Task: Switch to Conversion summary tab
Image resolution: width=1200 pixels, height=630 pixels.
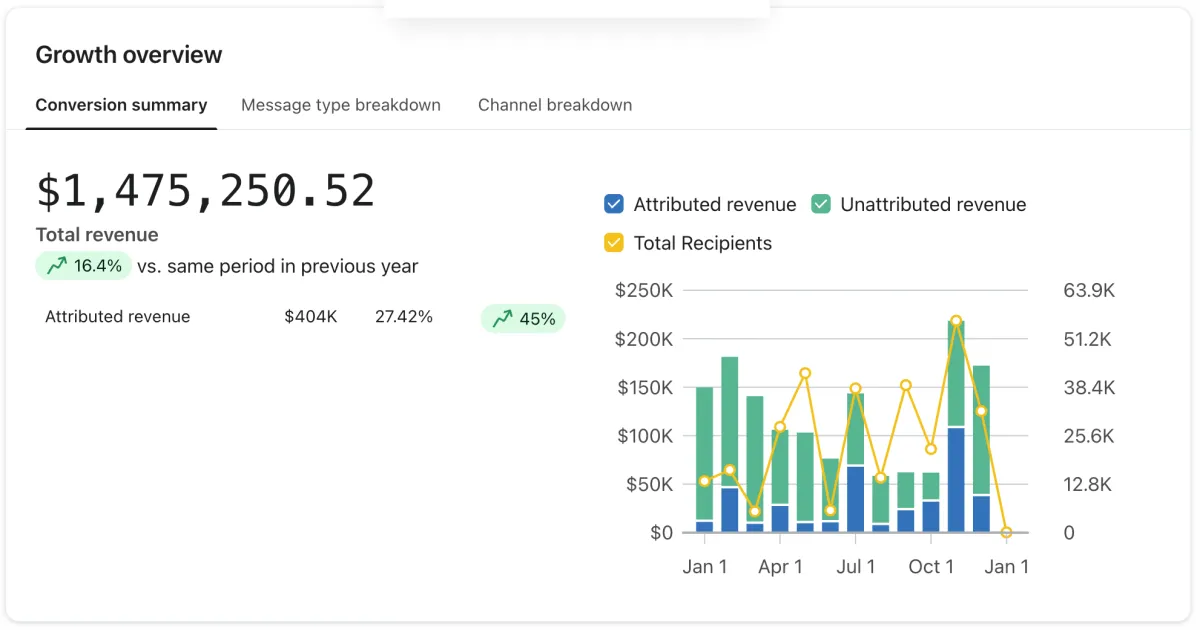Action: point(121,105)
